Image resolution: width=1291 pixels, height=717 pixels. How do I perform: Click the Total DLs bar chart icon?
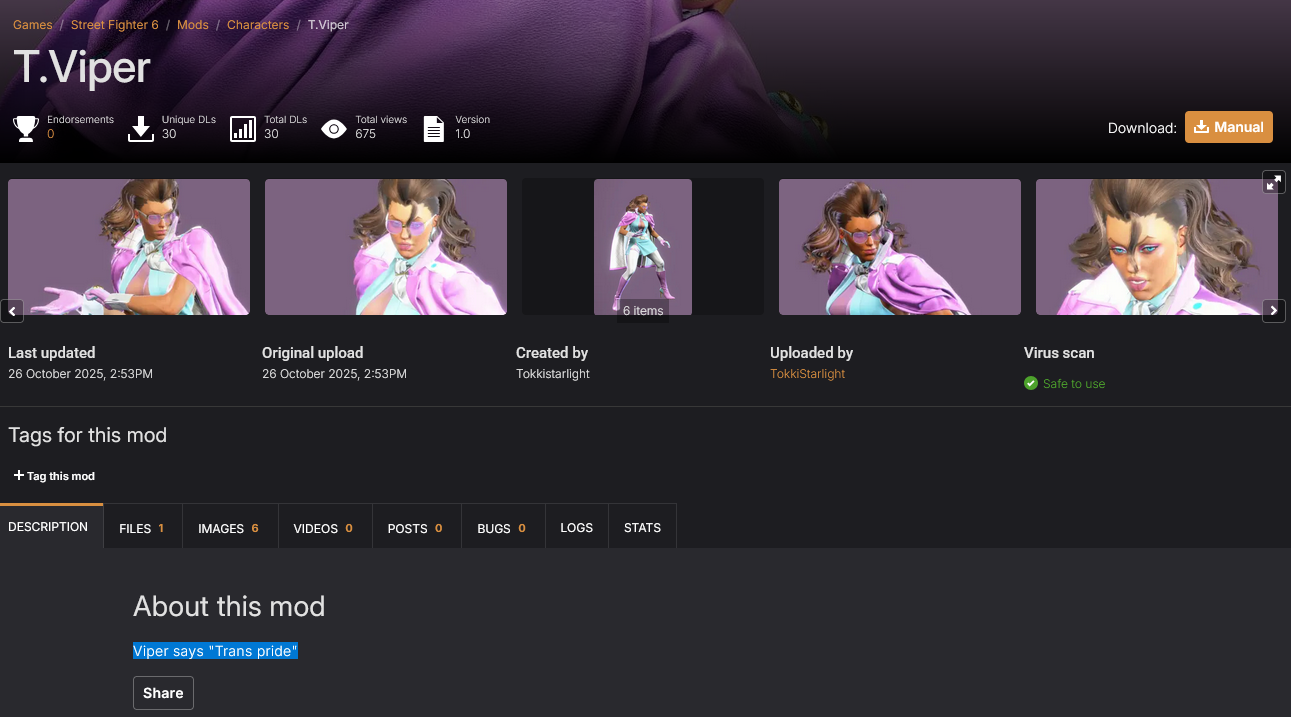click(x=243, y=128)
